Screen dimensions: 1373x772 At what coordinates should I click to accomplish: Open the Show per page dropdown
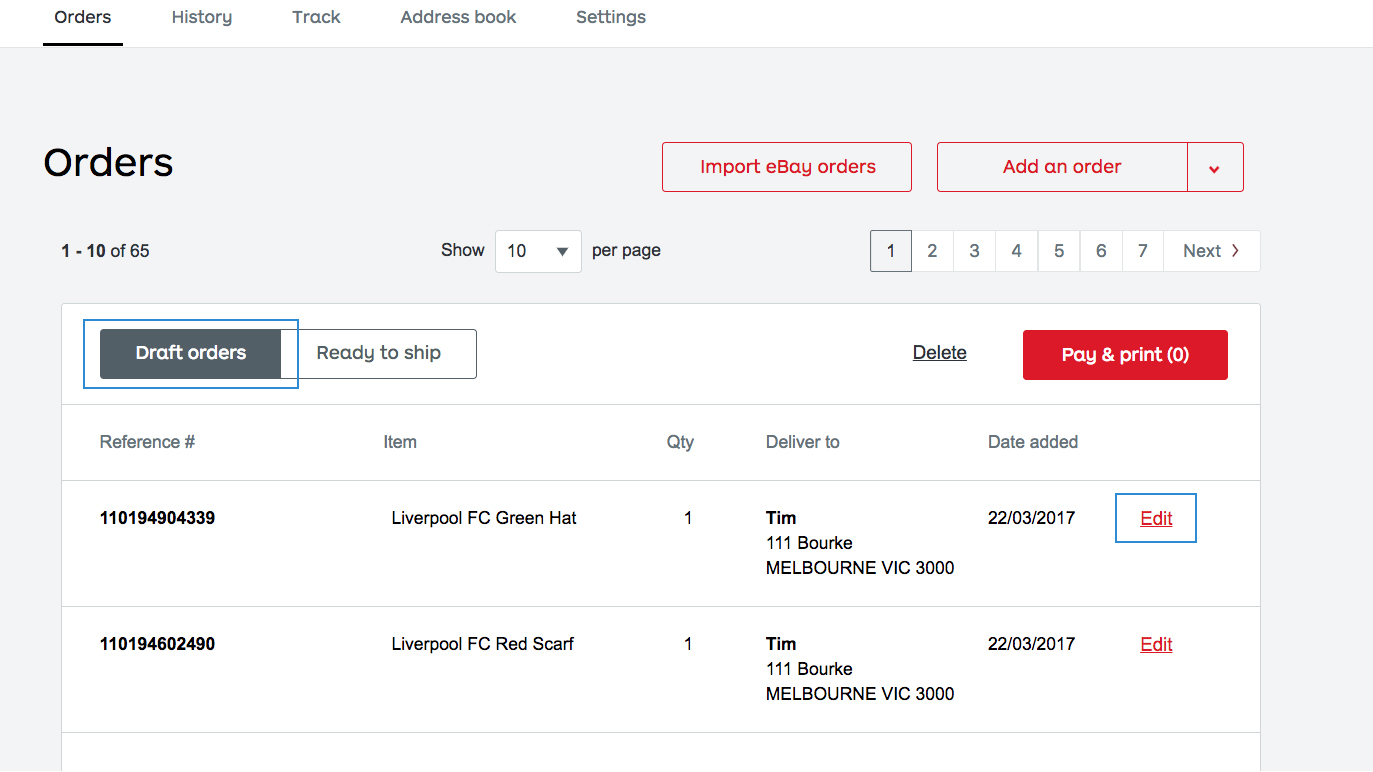pyautogui.click(x=538, y=251)
